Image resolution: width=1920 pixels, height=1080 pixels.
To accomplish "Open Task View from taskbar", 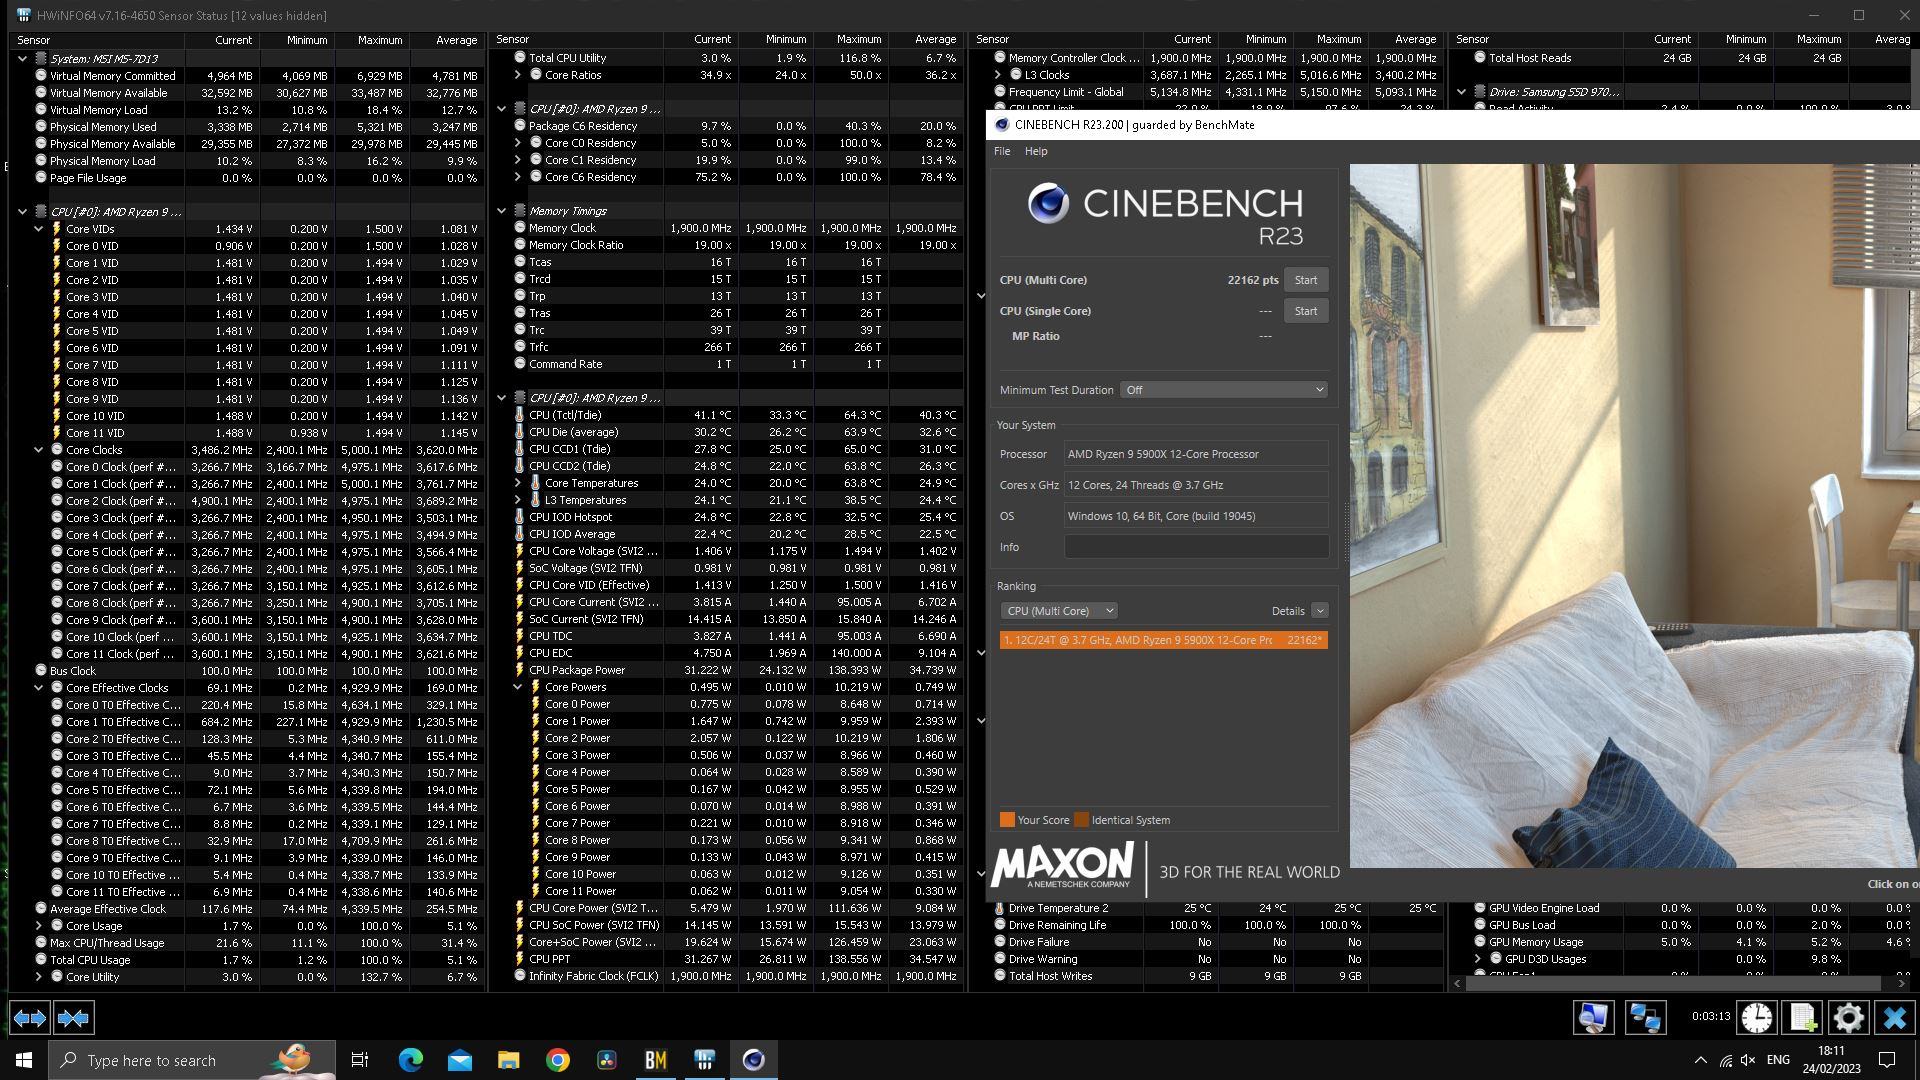I will click(x=360, y=1060).
